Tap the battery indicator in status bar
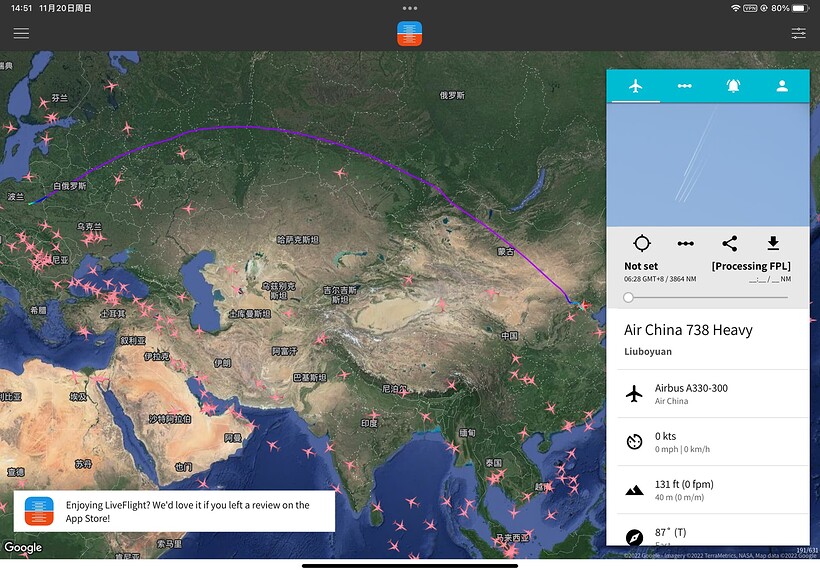Image resolution: width=820 pixels, height=572 pixels. pyautogui.click(x=801, y=8)
